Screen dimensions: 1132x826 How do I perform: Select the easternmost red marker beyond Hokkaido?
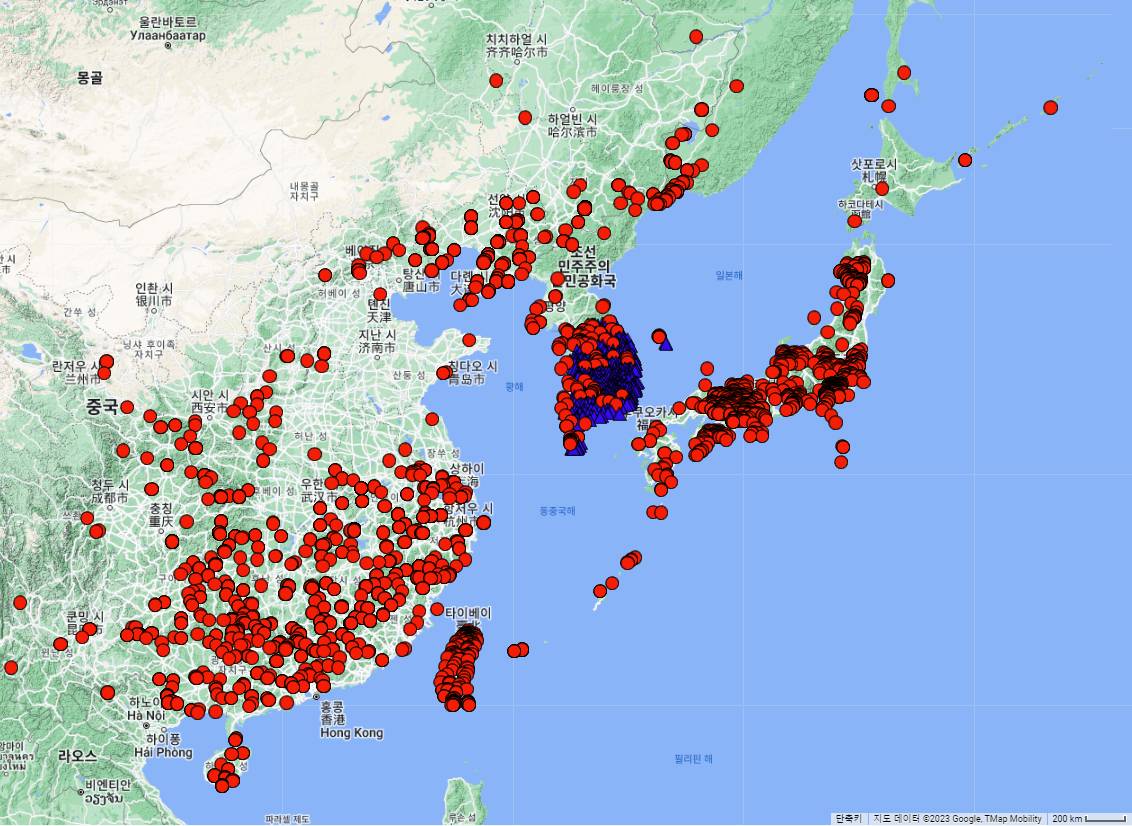(1050, 107)
